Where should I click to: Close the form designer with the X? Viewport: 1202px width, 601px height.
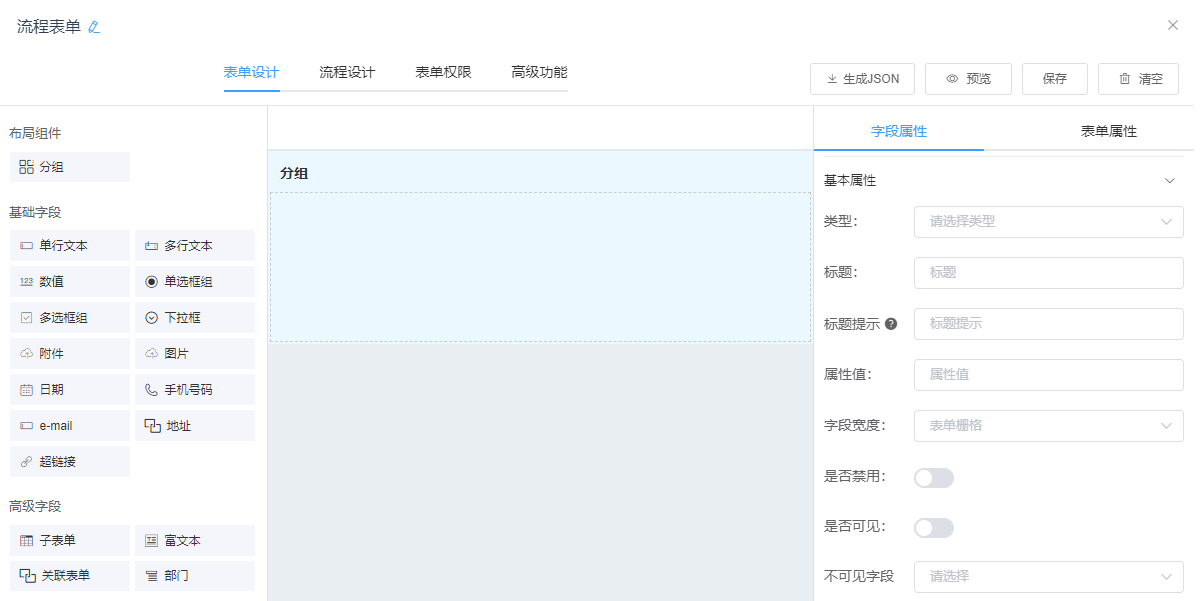click(1173, 25)
